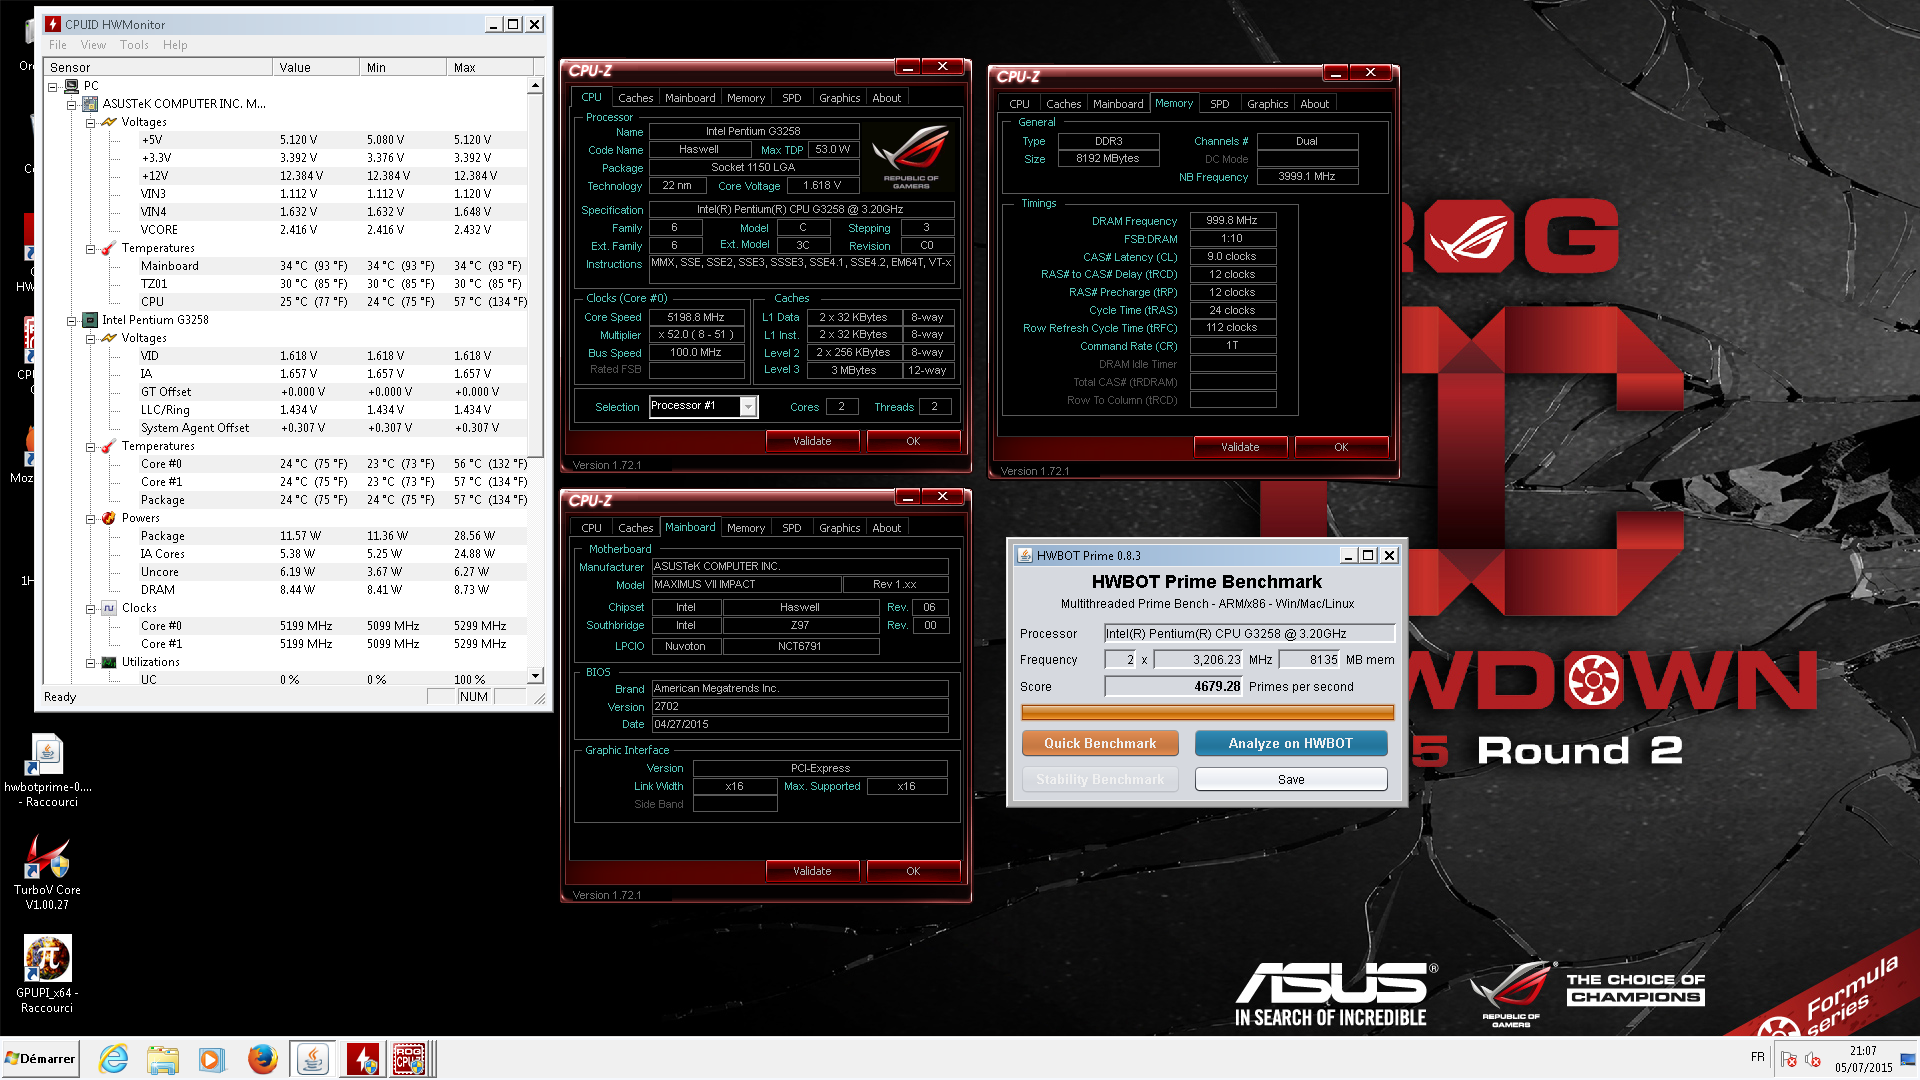Switch to the ROG CPU-Z taskbar button

[409, 1059]
